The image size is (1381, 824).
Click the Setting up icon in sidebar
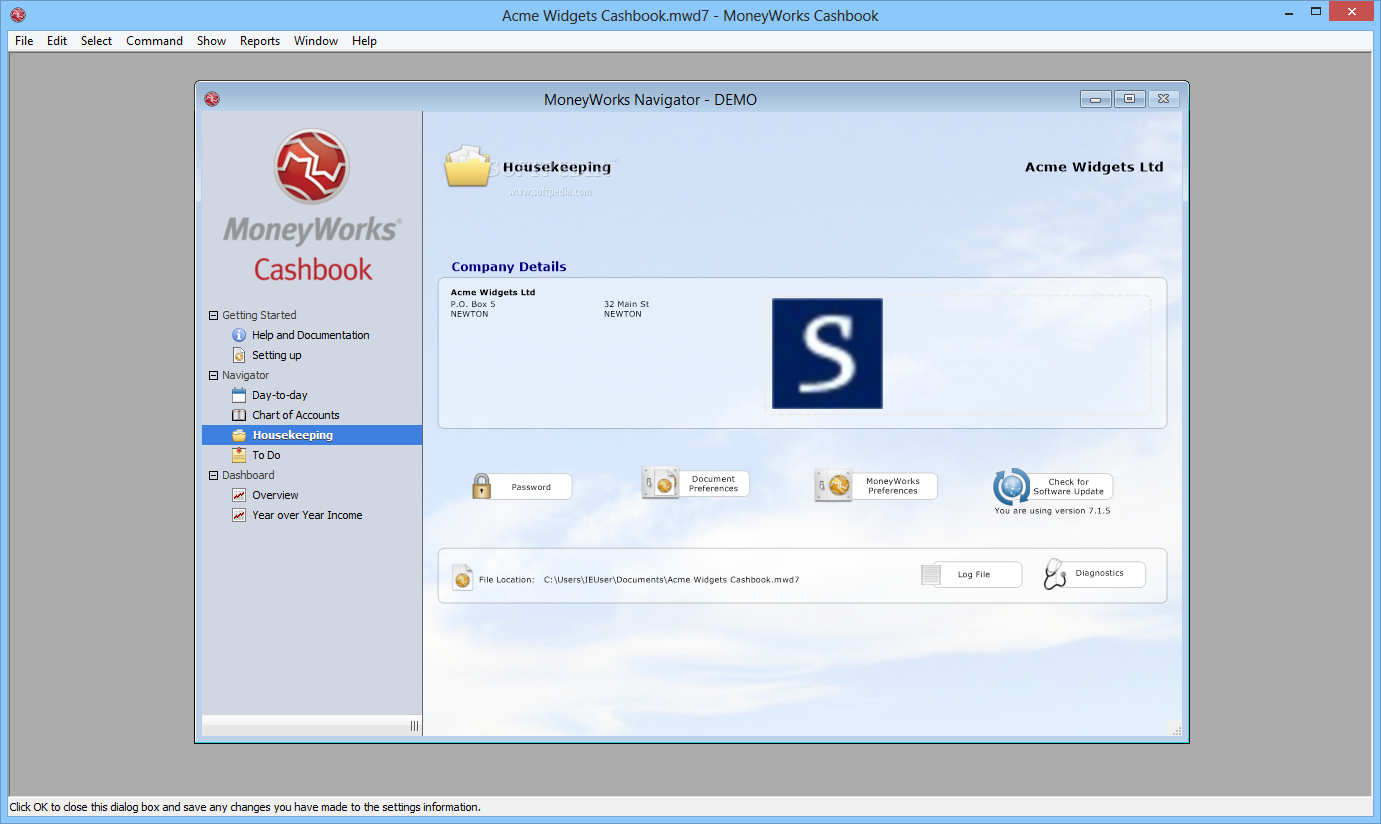click(x=239, y=355)
